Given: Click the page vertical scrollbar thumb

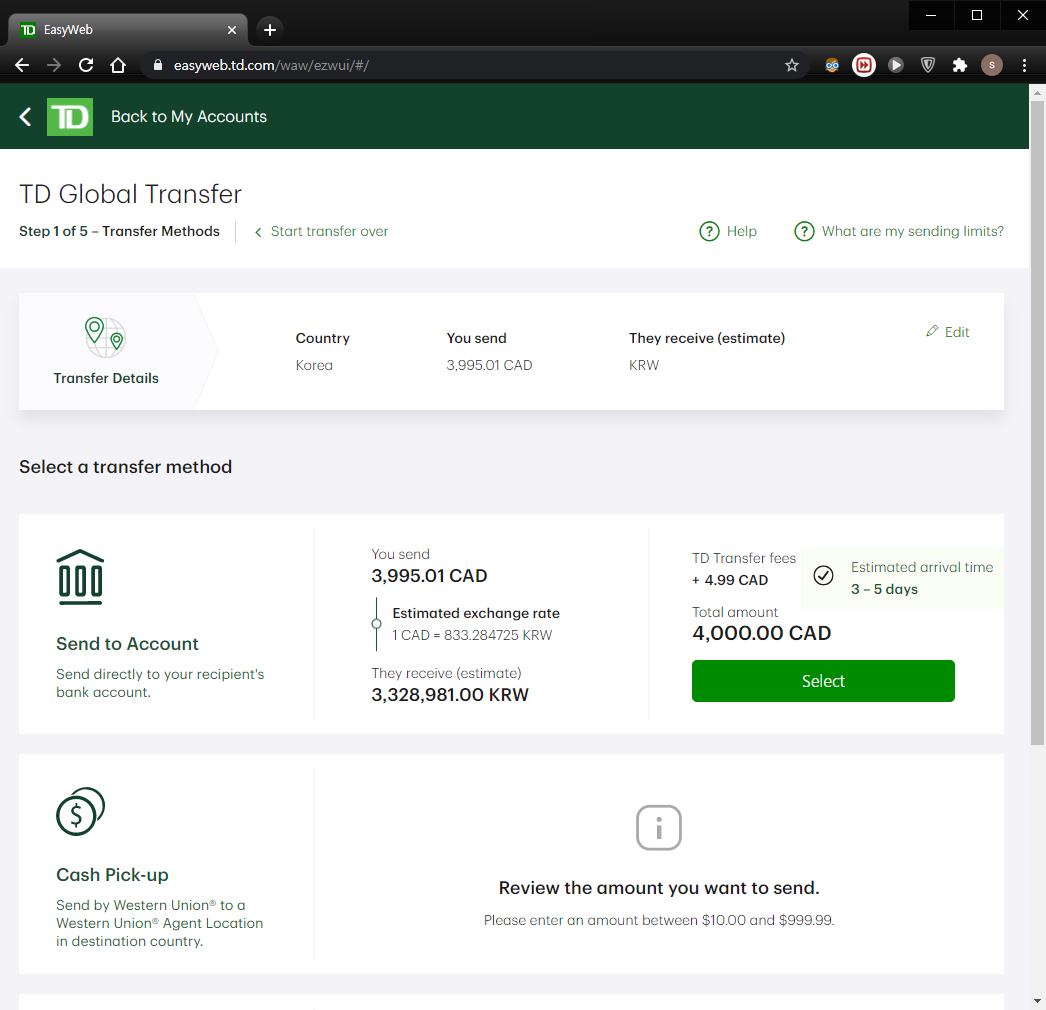Looking at the screenshot, I should click(1037, 423).
